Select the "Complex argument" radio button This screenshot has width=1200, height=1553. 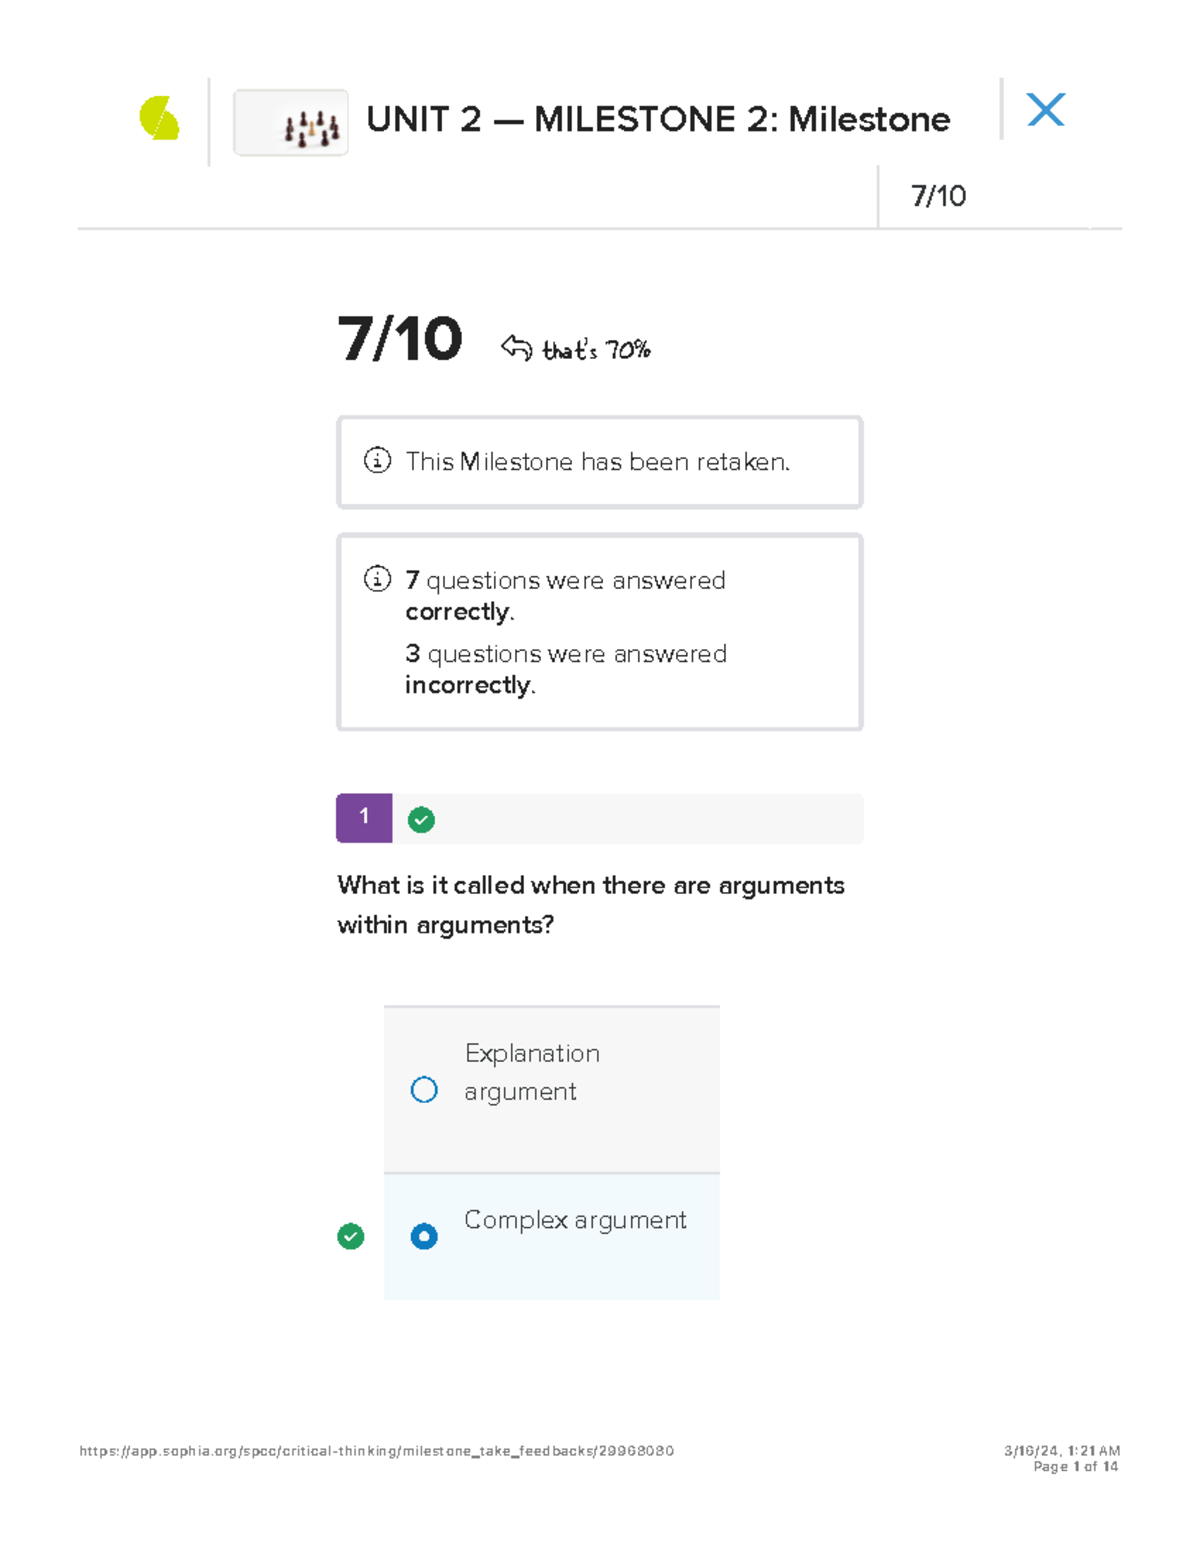424,1236
